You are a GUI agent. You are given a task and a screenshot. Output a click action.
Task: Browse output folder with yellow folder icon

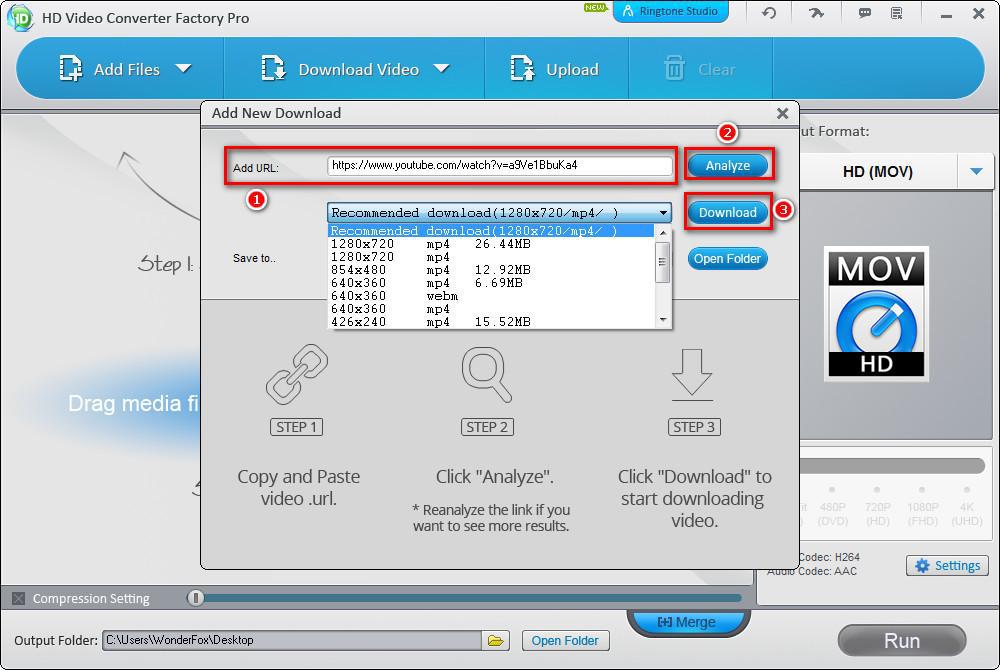point(494,640)
